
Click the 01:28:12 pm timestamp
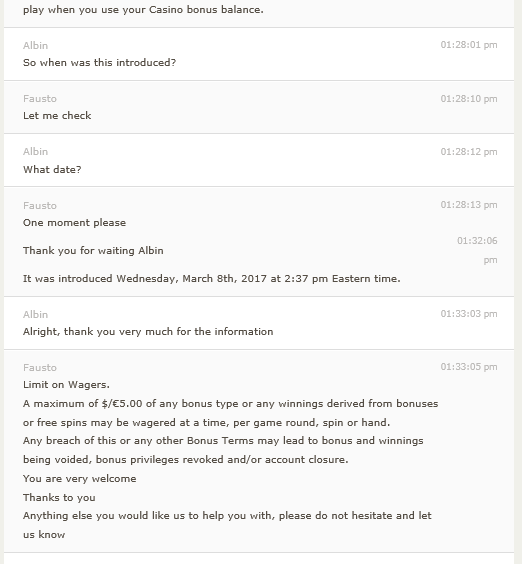(x=469, y=152)
